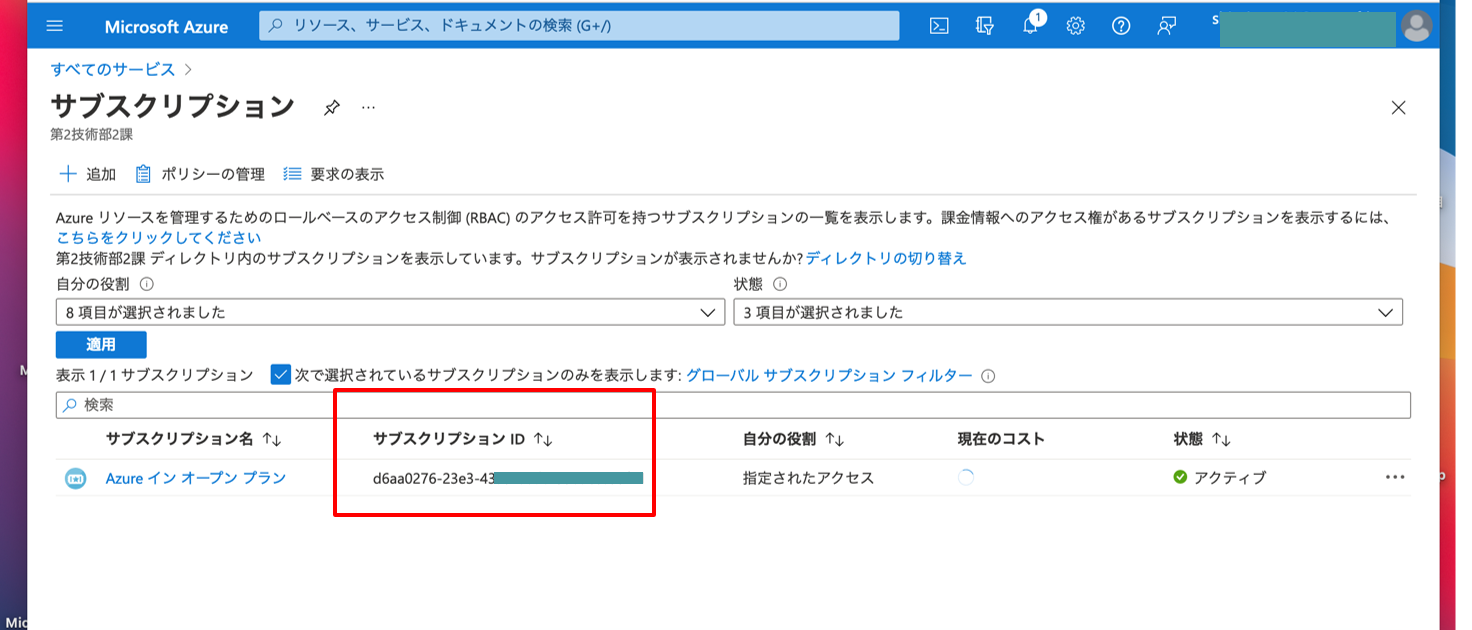This screenshot has height=630, width=1472.
Task: Click the 指定されたアクセス role cell
Action: click(808, 478)
